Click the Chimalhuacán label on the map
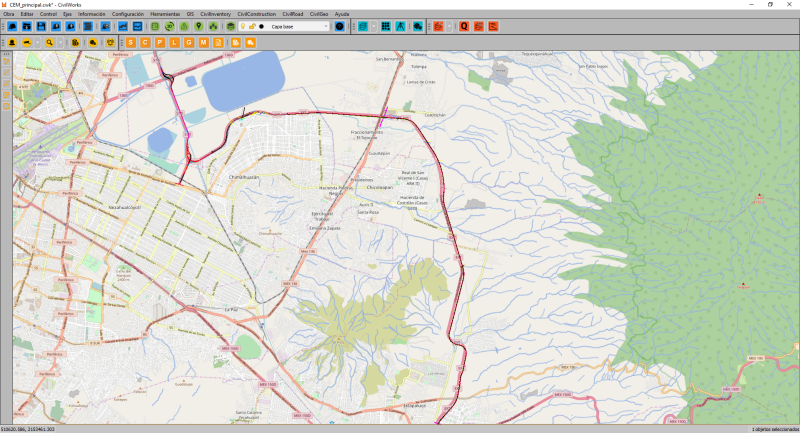The width and height of the screenshot is (800, 433). coord(244,176)
